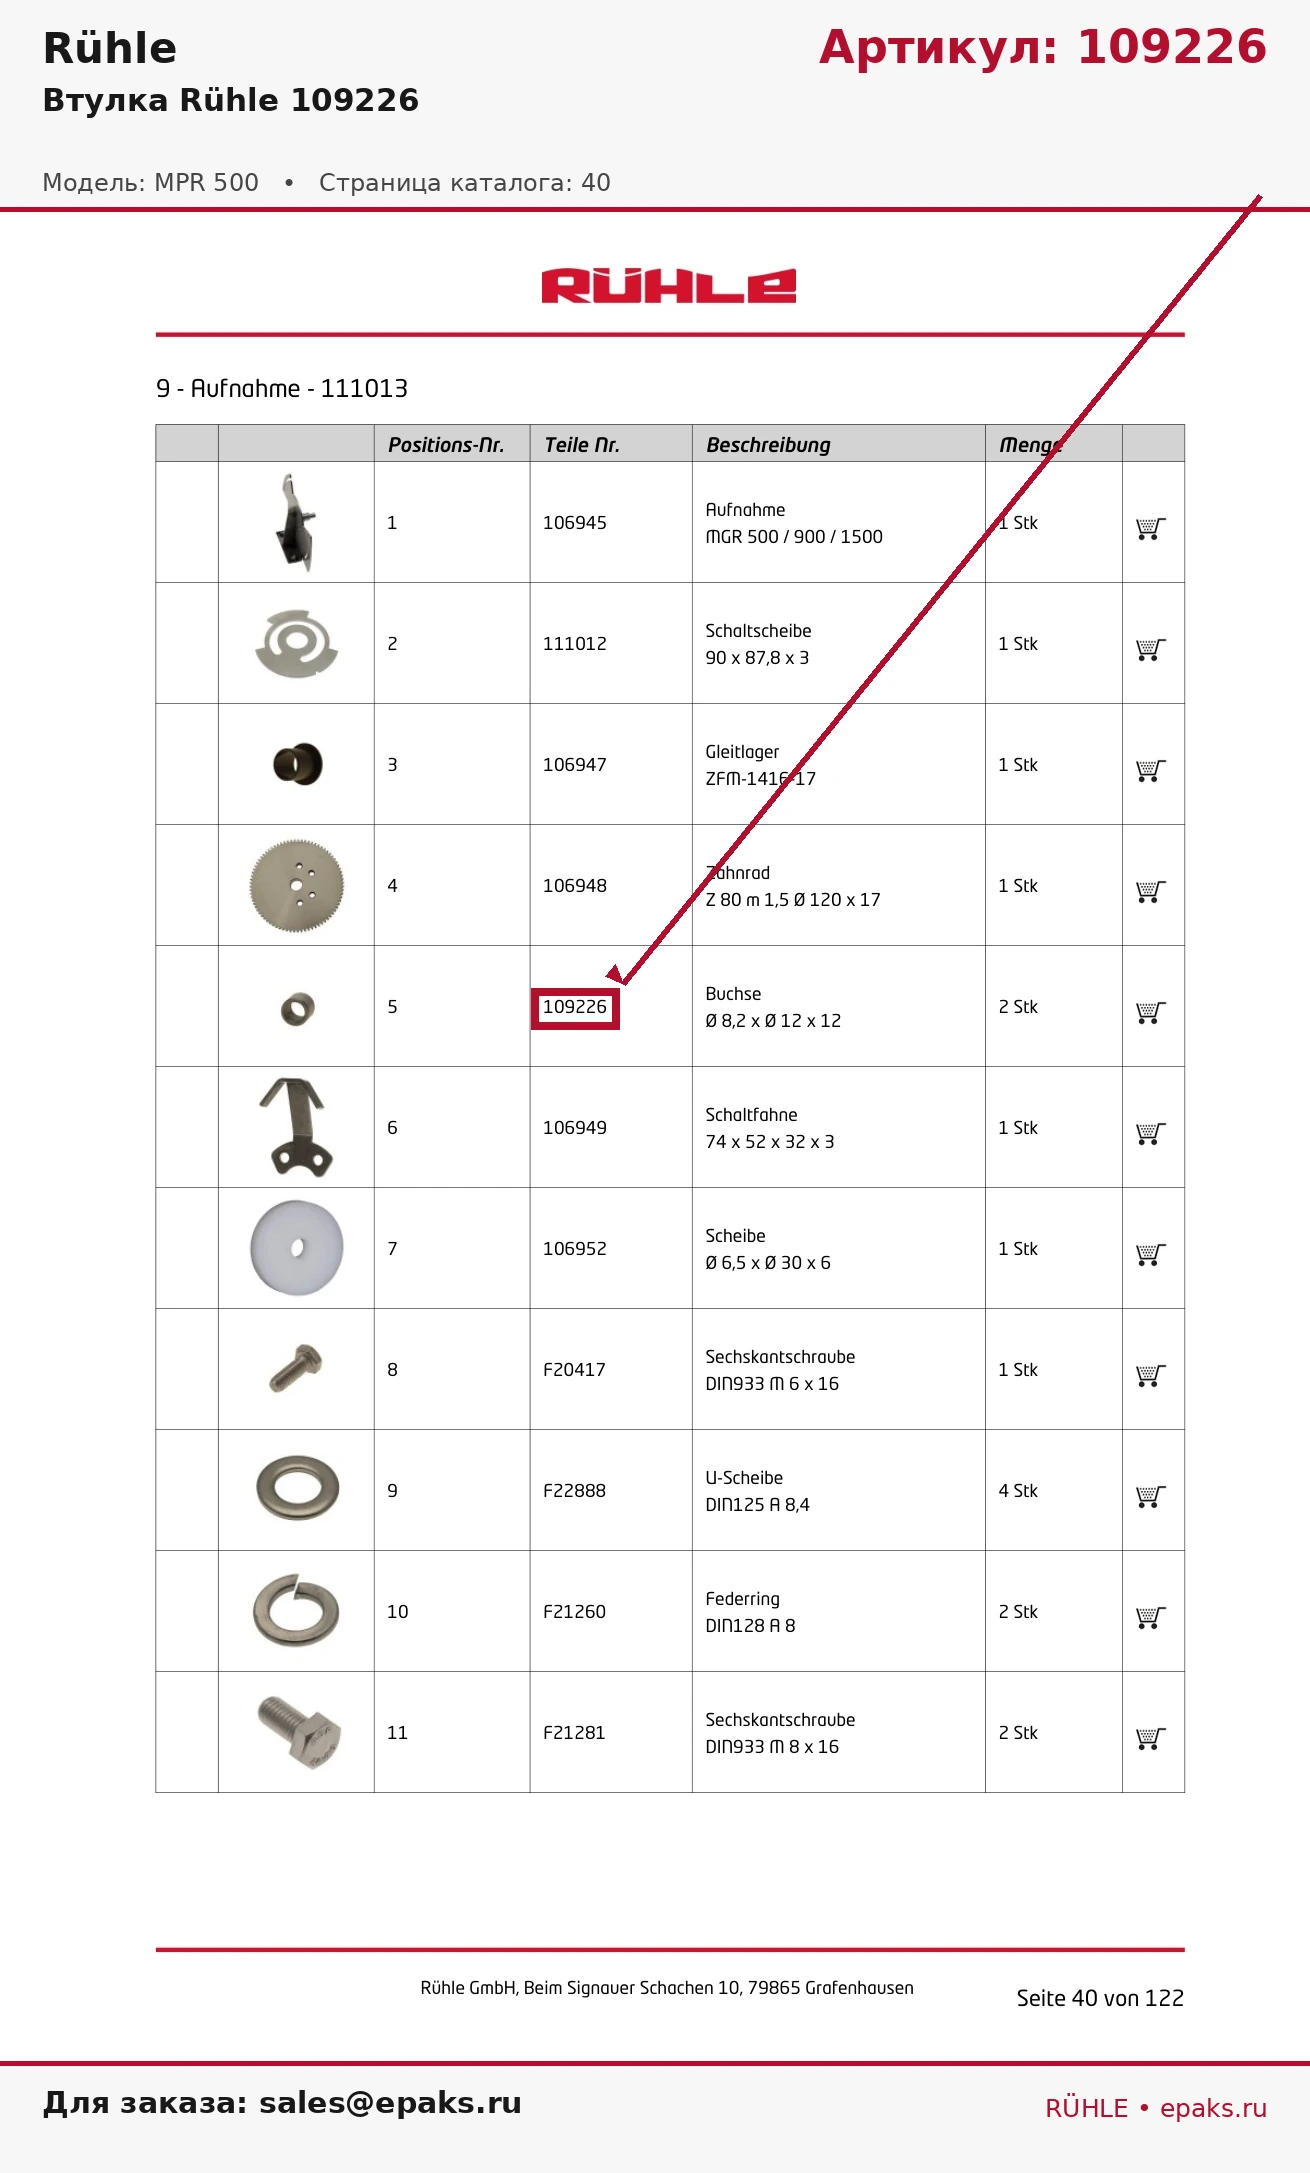
Task: Click the highlighted part number 109226
Action: (575, 1007)
